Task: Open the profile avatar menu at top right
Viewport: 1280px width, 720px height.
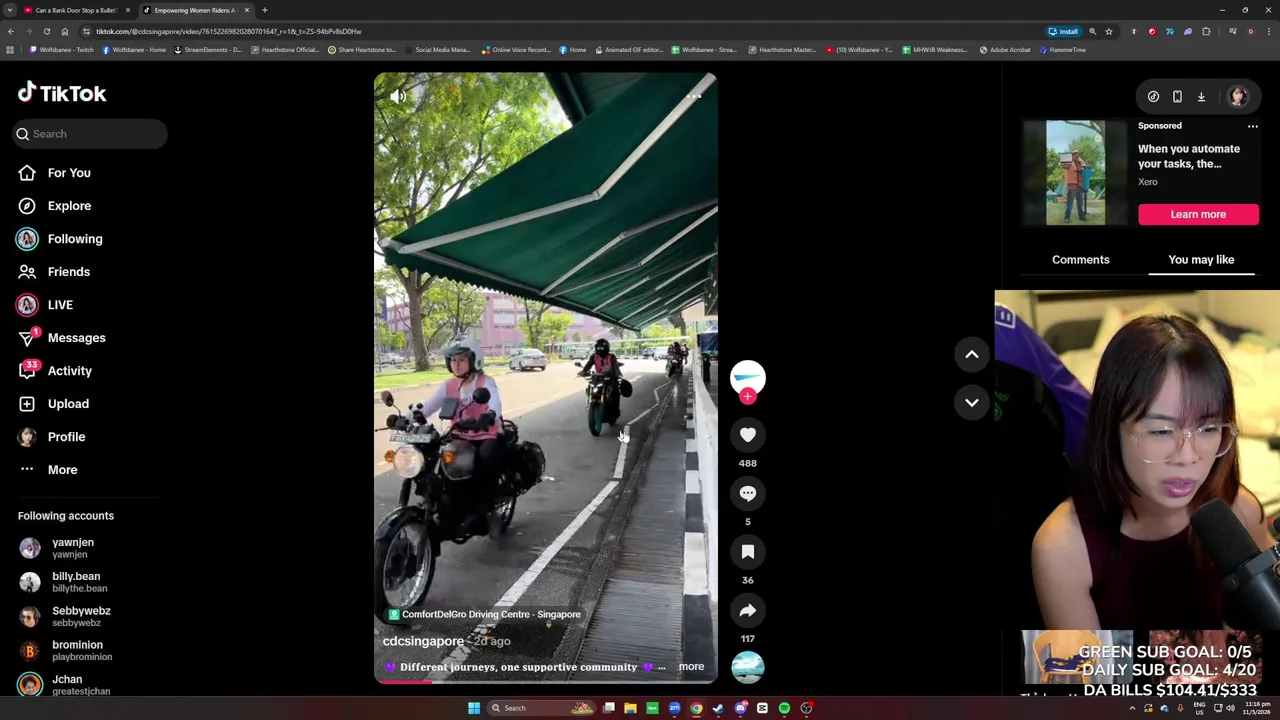Action: click(x=1238, y=96)
